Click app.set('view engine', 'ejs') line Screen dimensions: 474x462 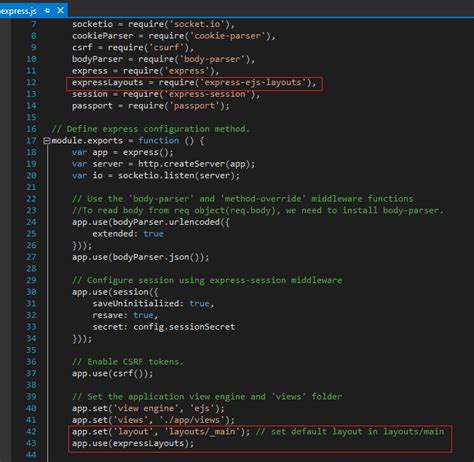[148, 408]
